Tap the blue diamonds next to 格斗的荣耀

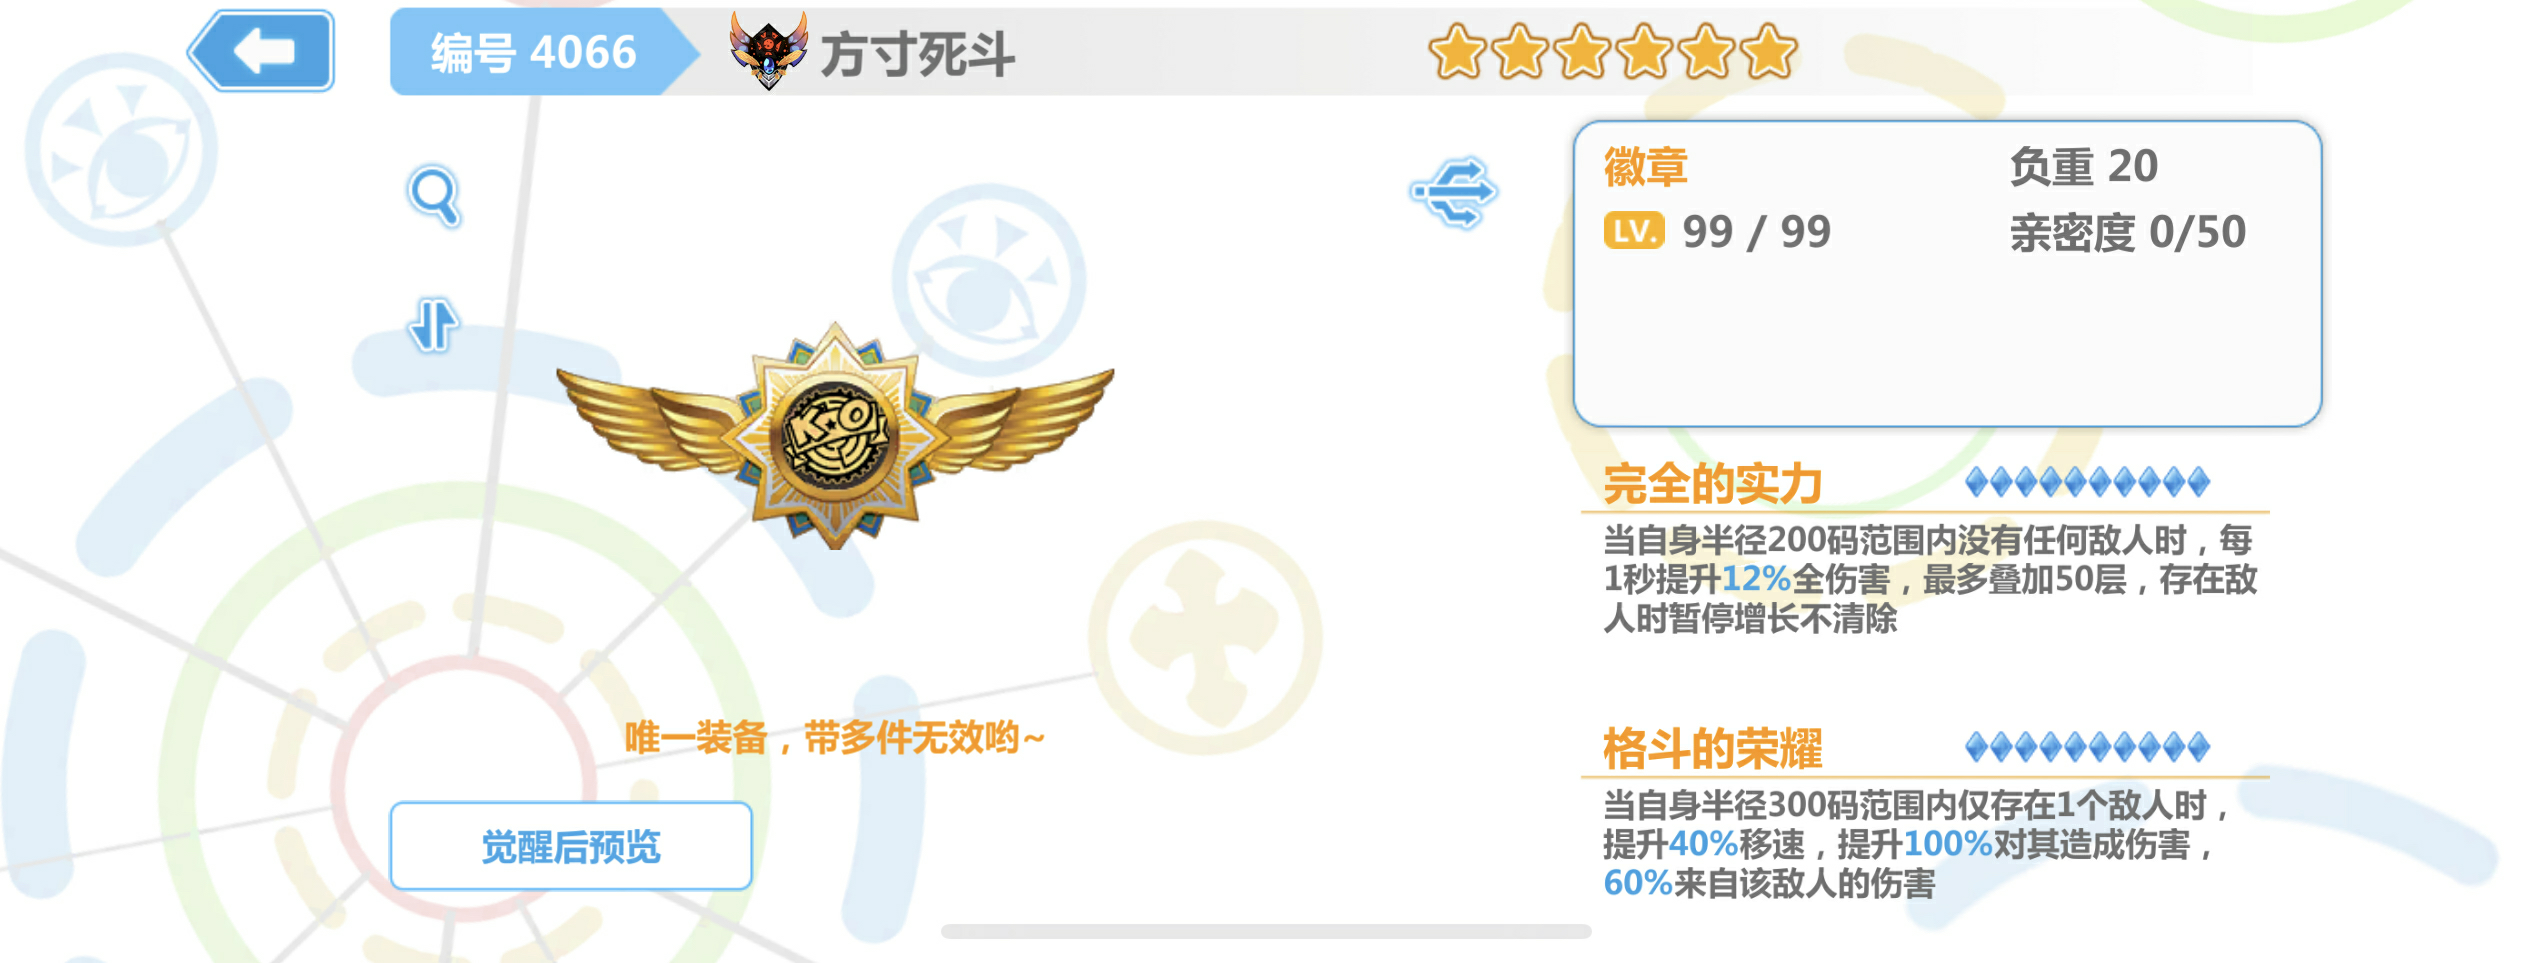click(2087, 746)
